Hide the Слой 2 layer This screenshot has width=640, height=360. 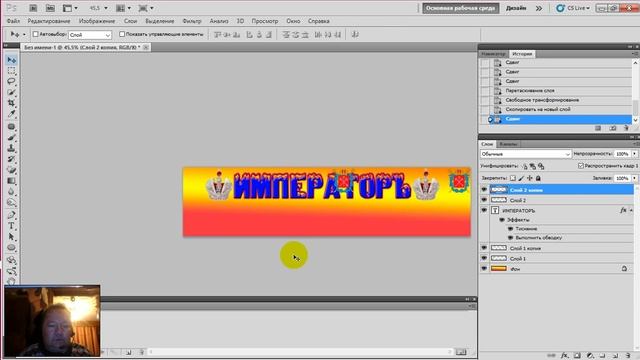coord(484,200)
